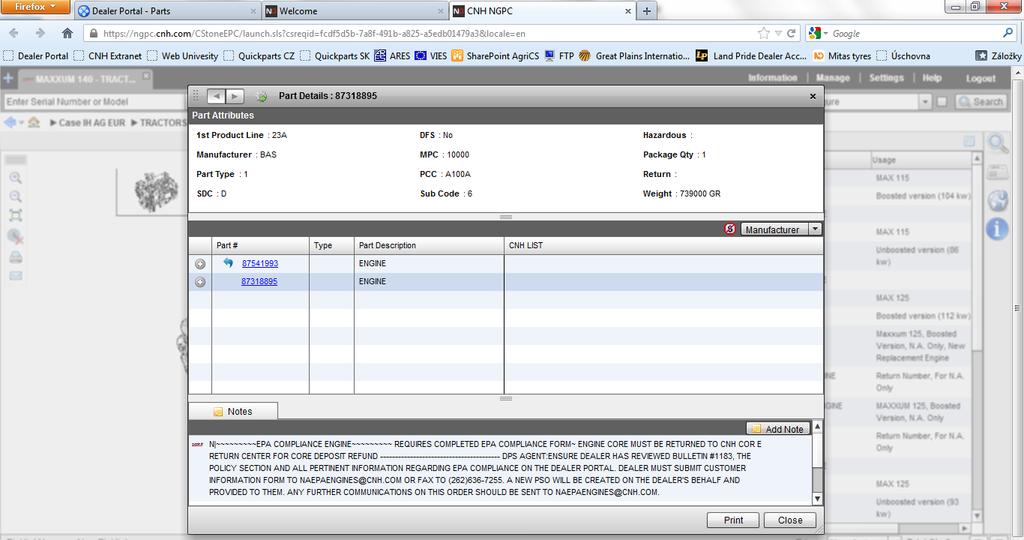
Task: Click the print icon in the left toolbar
Action: [16, 257]
